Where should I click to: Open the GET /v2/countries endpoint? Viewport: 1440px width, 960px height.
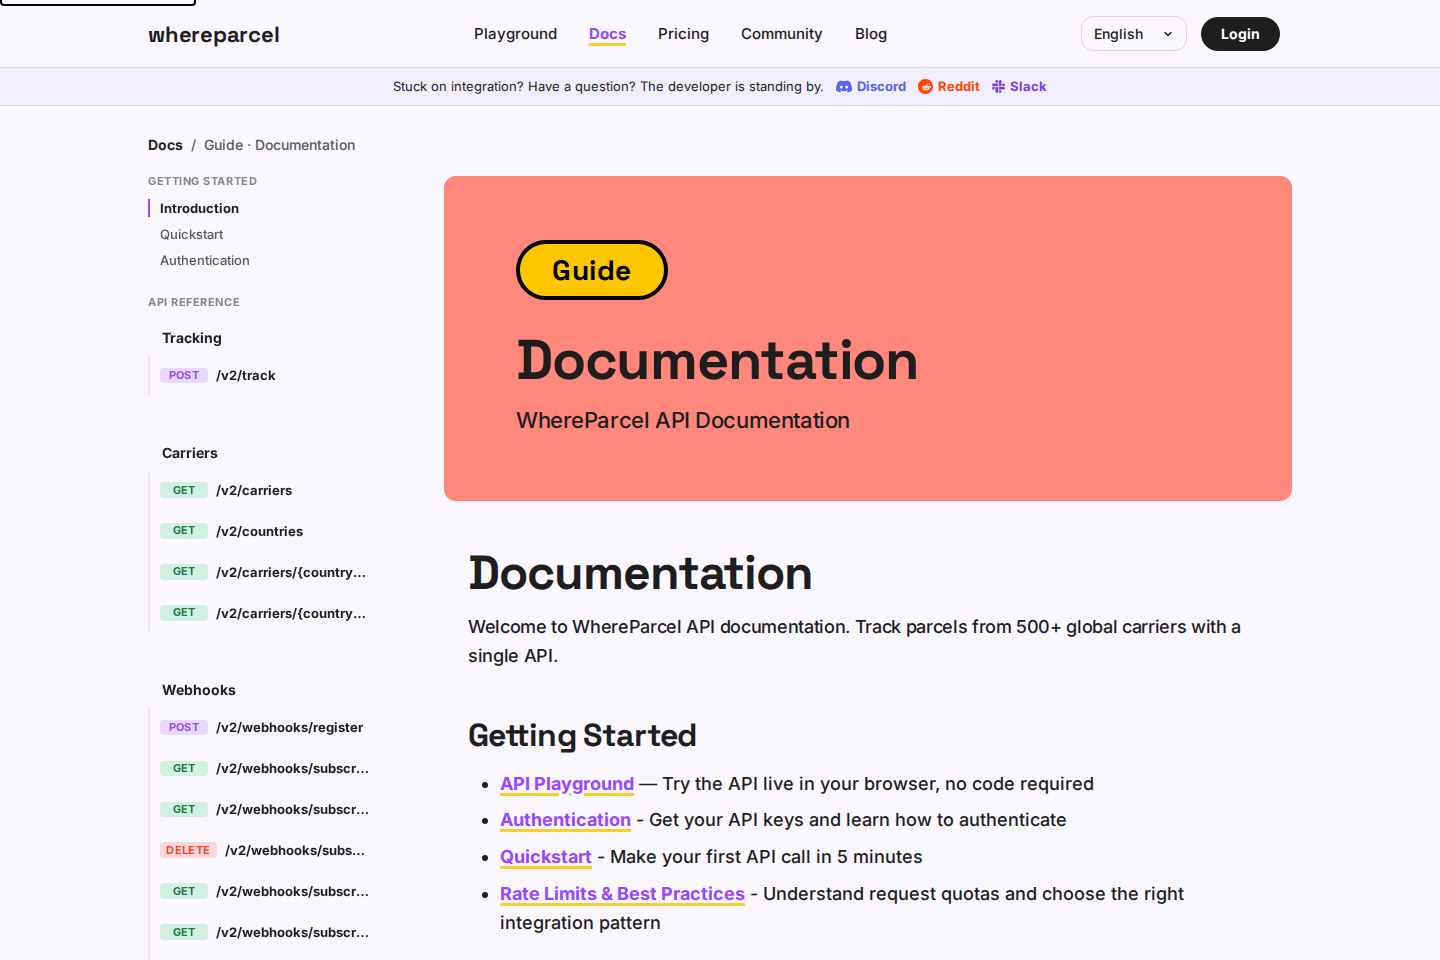pyautogui.click(x=231, y=531)
